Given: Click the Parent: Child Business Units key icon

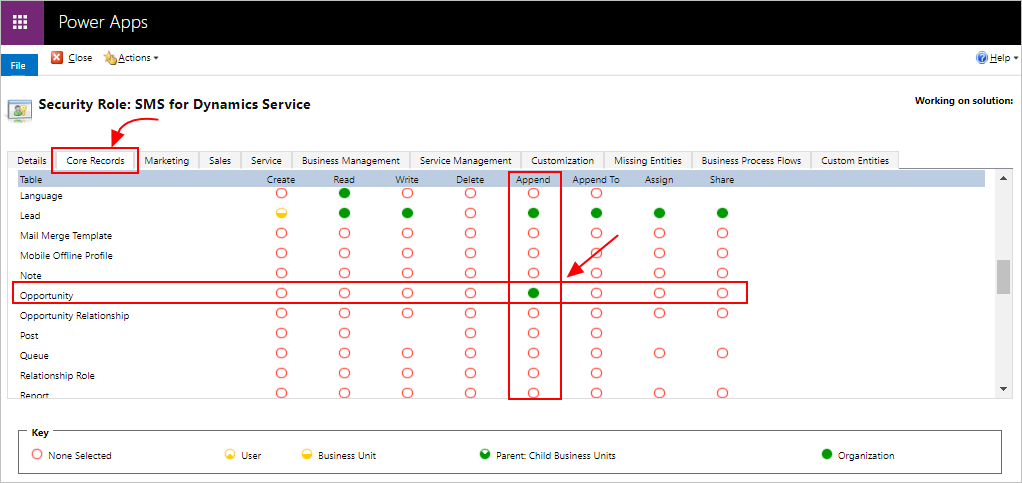Looking at the screenshot, I should [485, 454].
